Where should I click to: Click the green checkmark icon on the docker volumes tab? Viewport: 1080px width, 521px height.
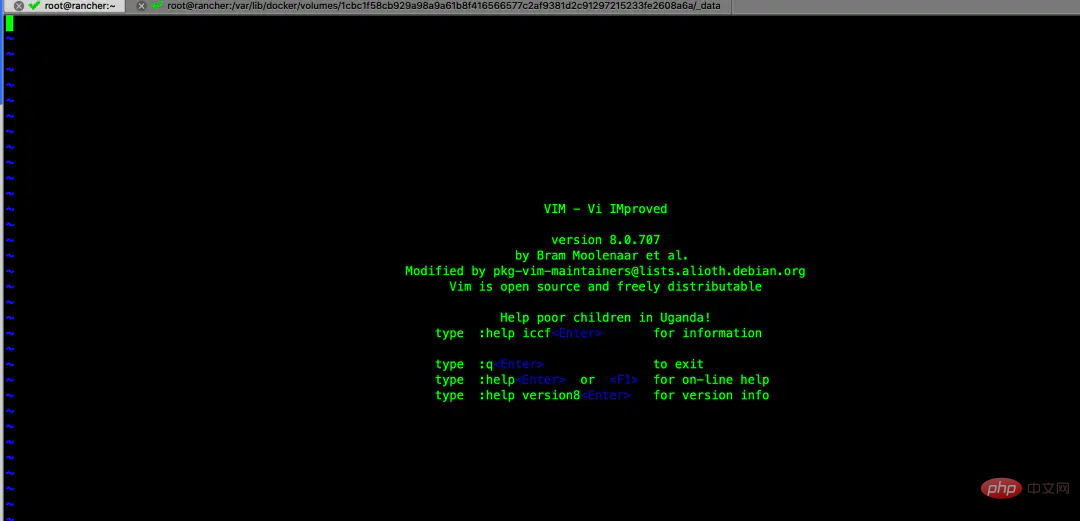point(157,6)
